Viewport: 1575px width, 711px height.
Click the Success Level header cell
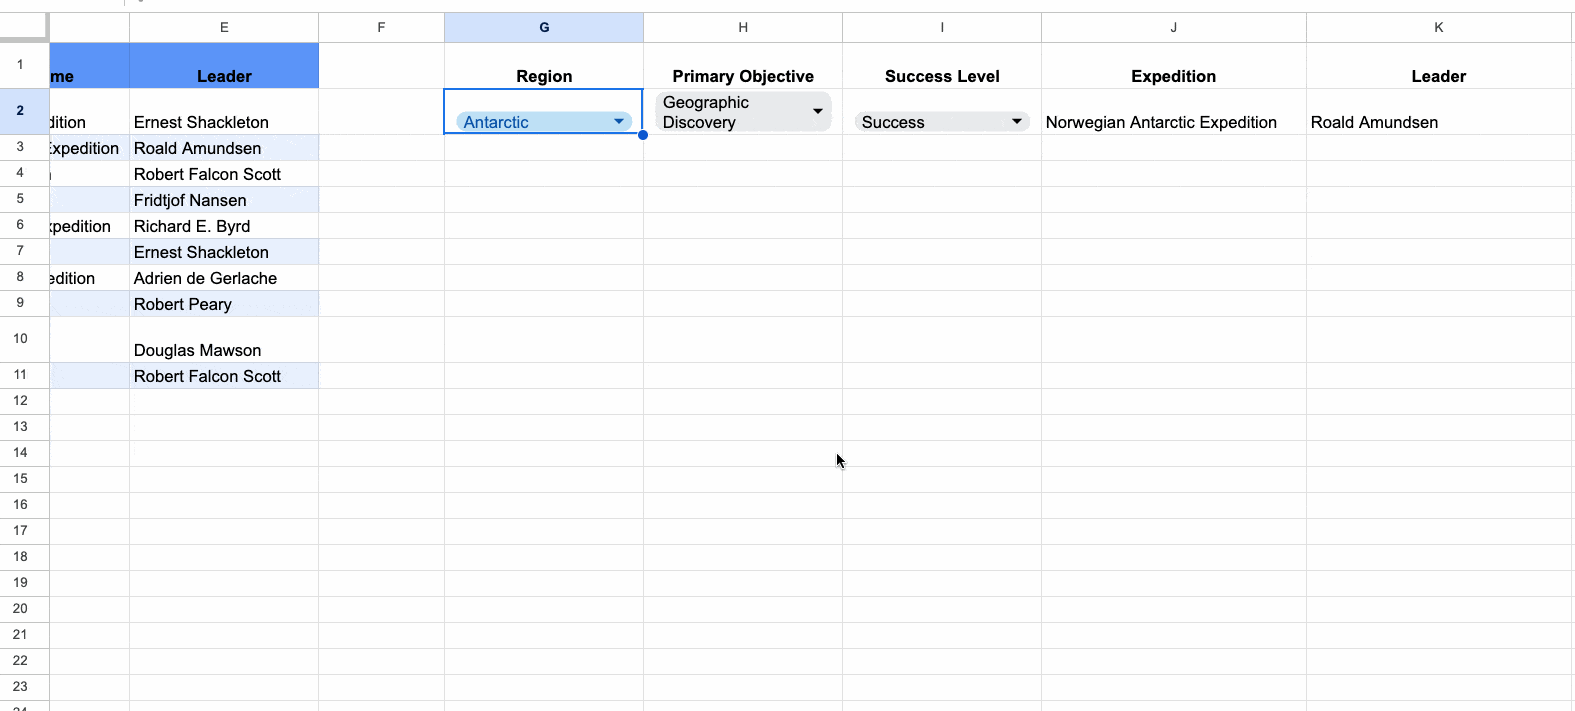coord(942,76)
